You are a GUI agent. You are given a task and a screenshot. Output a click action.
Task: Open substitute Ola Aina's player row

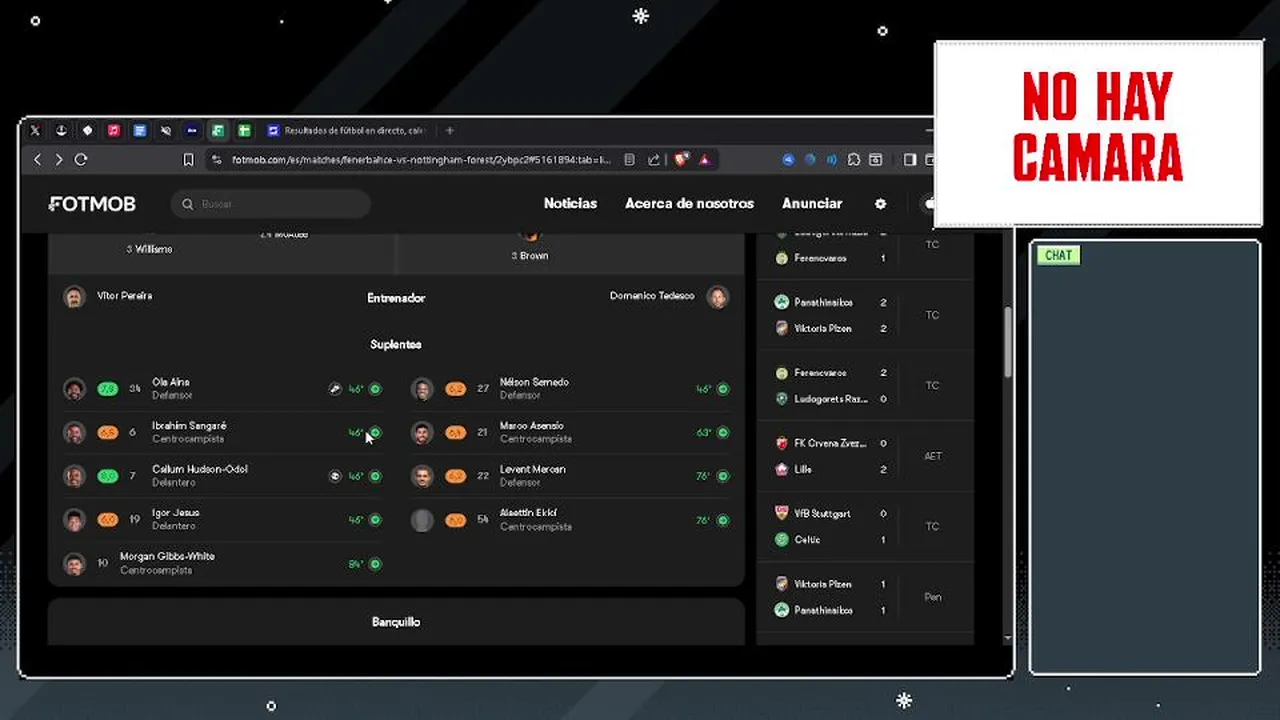[222, 389]
